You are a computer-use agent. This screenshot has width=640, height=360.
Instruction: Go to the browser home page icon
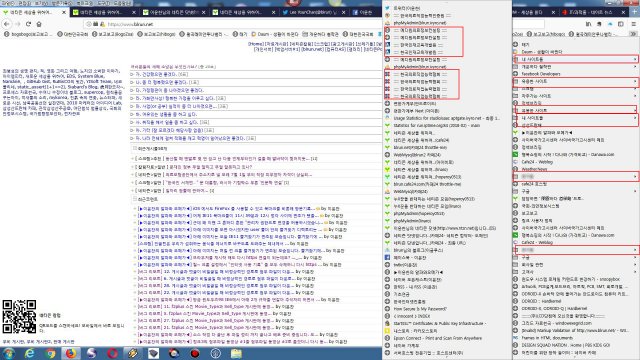coord(39,24)
